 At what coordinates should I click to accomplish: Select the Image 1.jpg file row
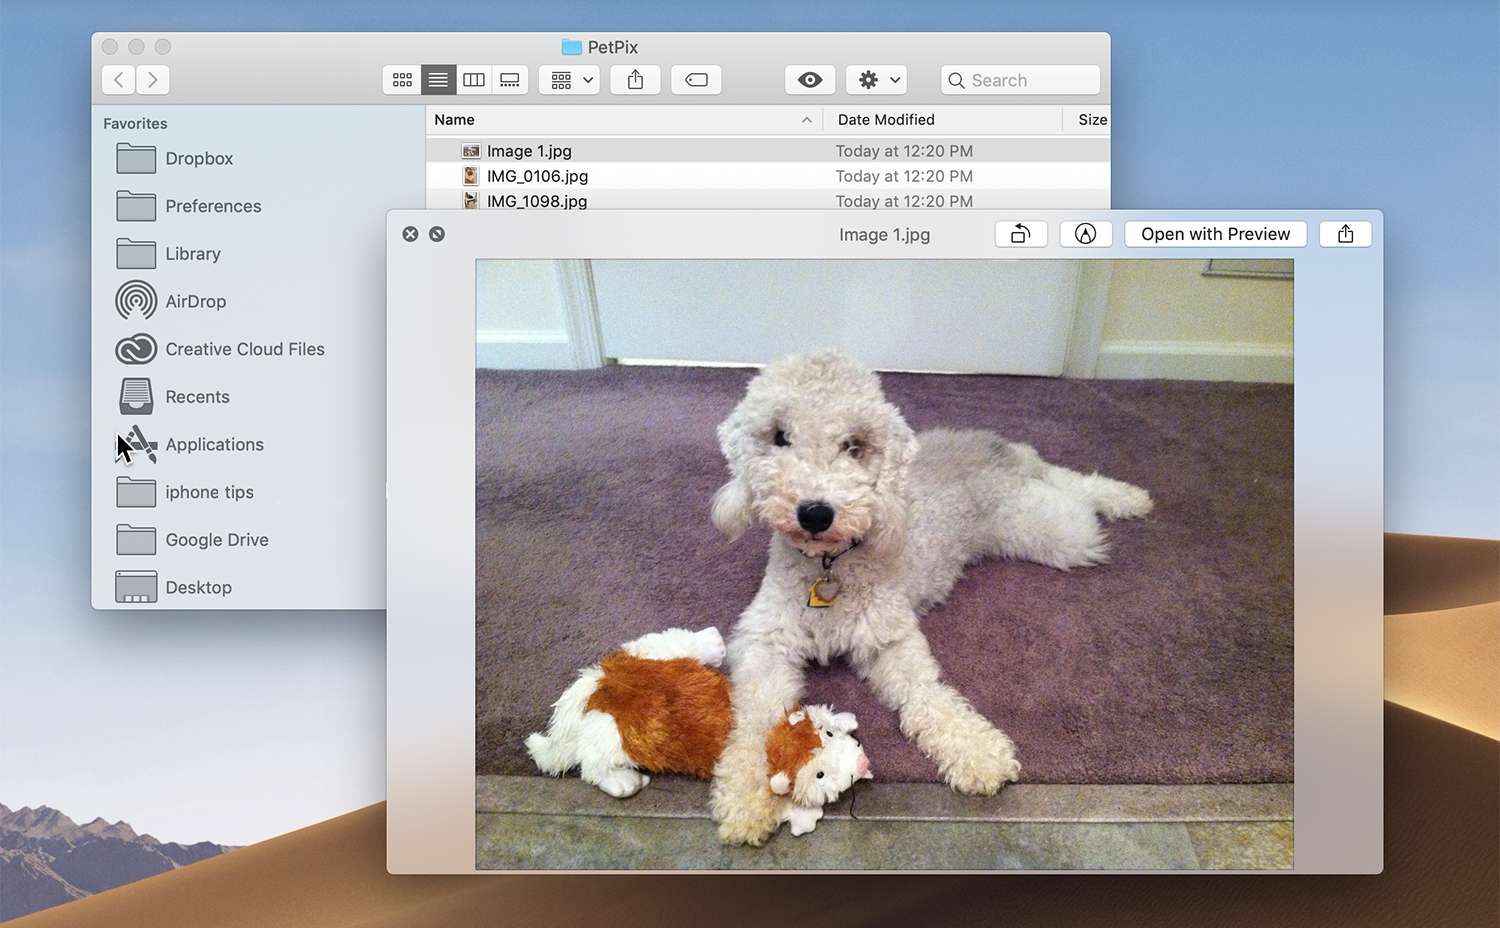pos(768,151)
